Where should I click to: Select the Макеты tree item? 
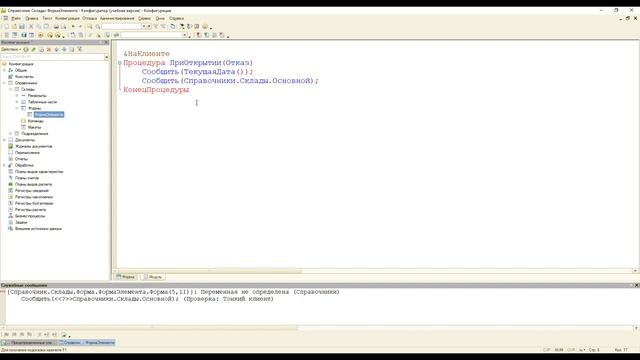pos(34,127)
